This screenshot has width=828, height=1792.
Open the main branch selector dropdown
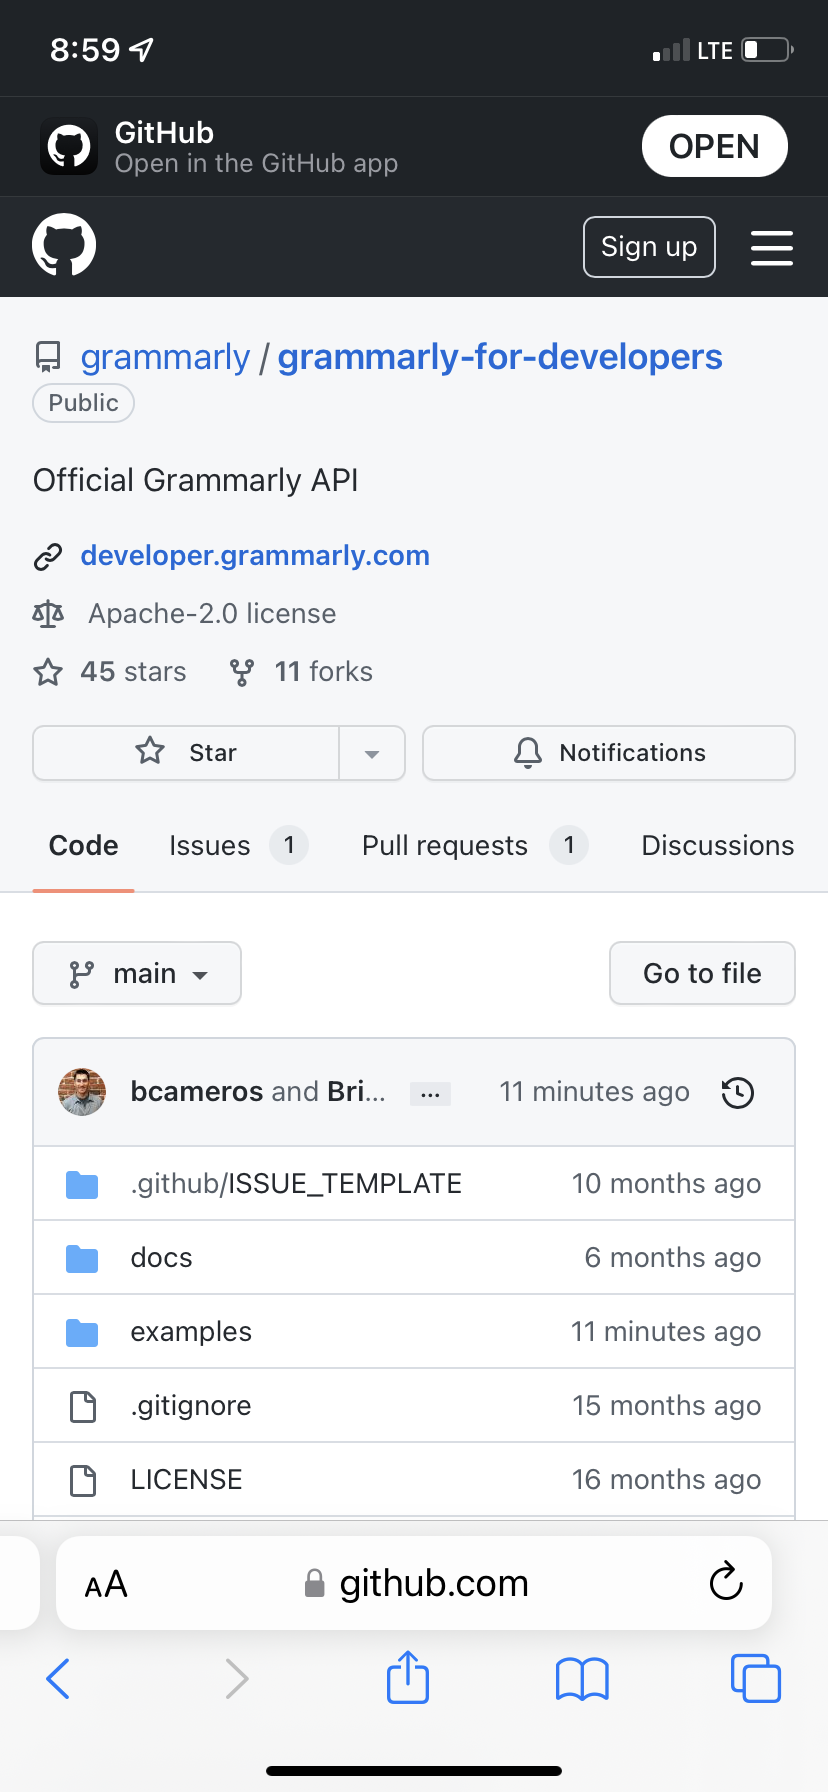137,973
